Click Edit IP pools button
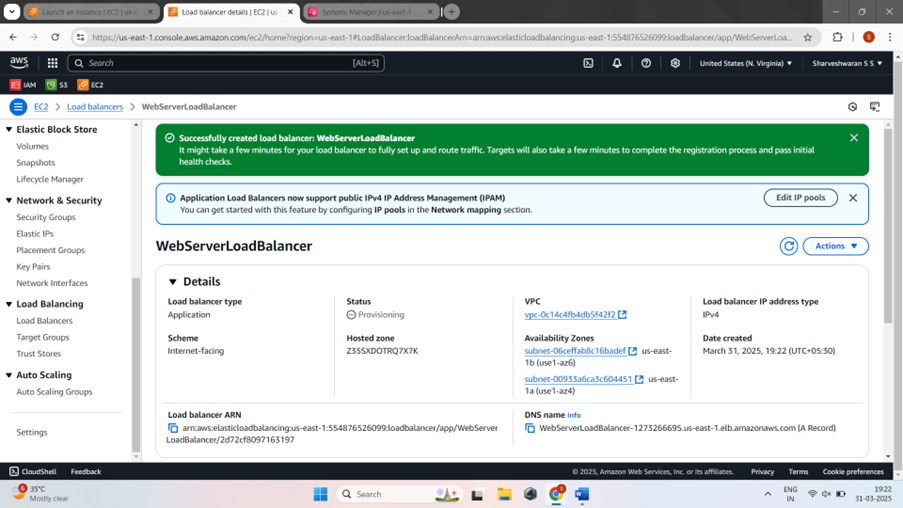903x508 pixels. tap(800, 198)
